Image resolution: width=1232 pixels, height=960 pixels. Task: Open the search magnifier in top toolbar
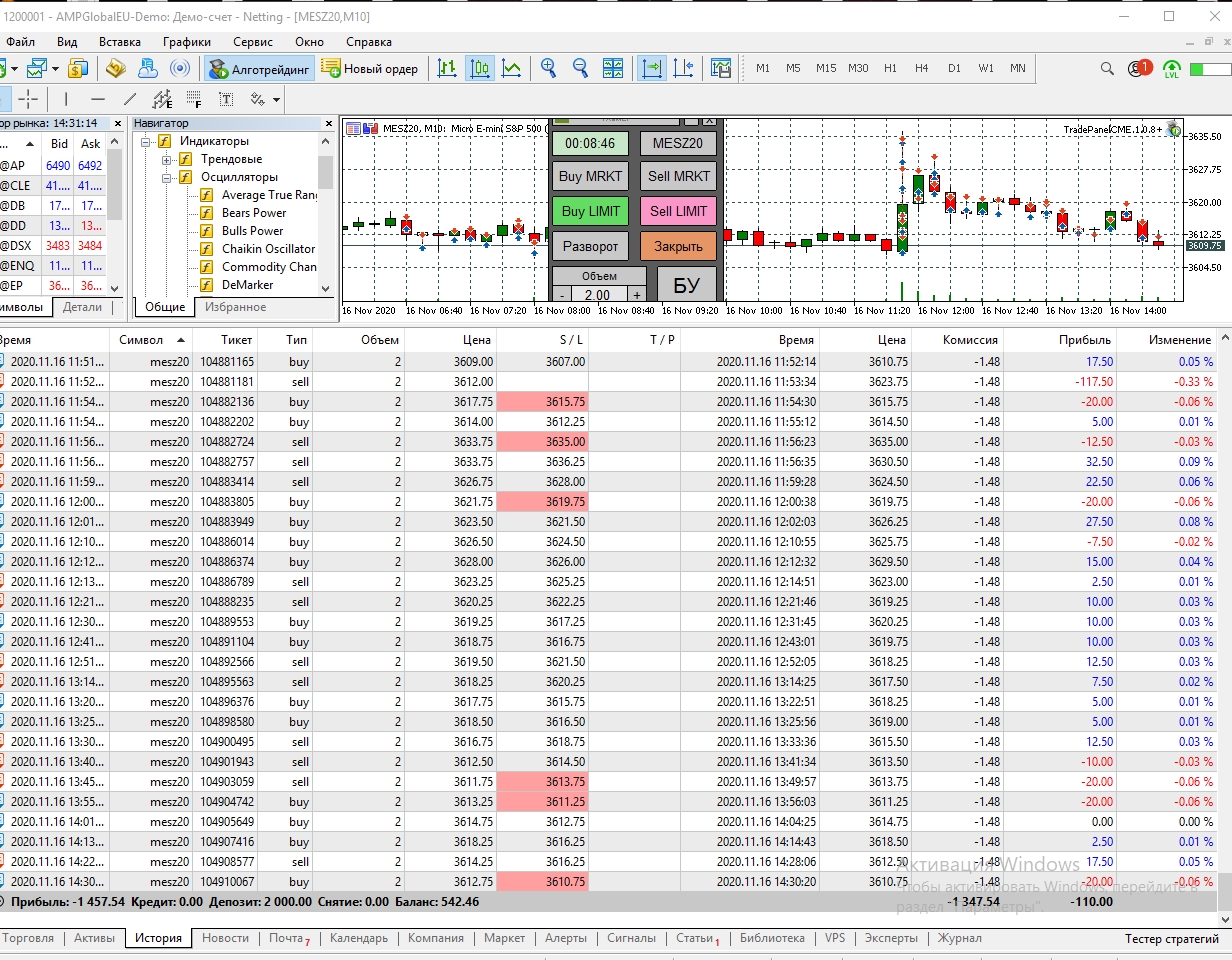click(1107, 69)
